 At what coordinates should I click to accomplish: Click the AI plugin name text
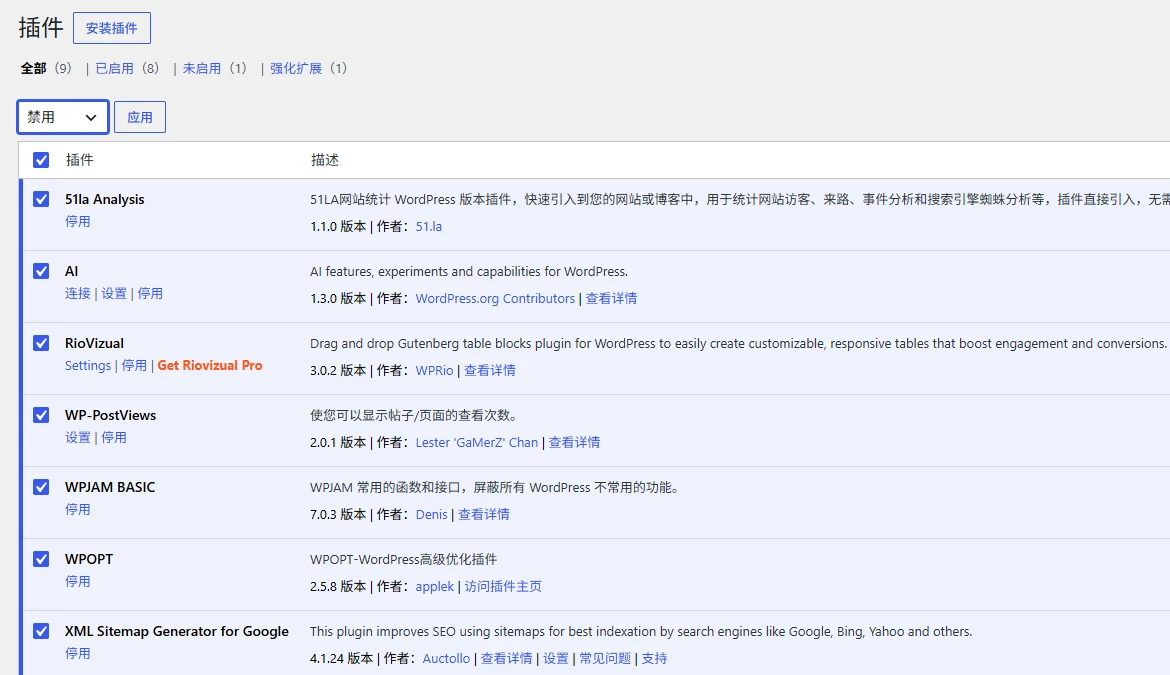click(72, 271)
